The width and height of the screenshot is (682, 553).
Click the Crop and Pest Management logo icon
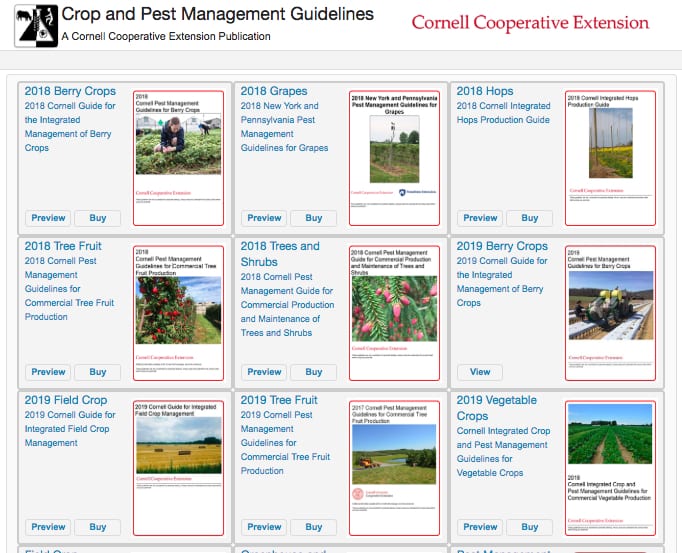36,26
